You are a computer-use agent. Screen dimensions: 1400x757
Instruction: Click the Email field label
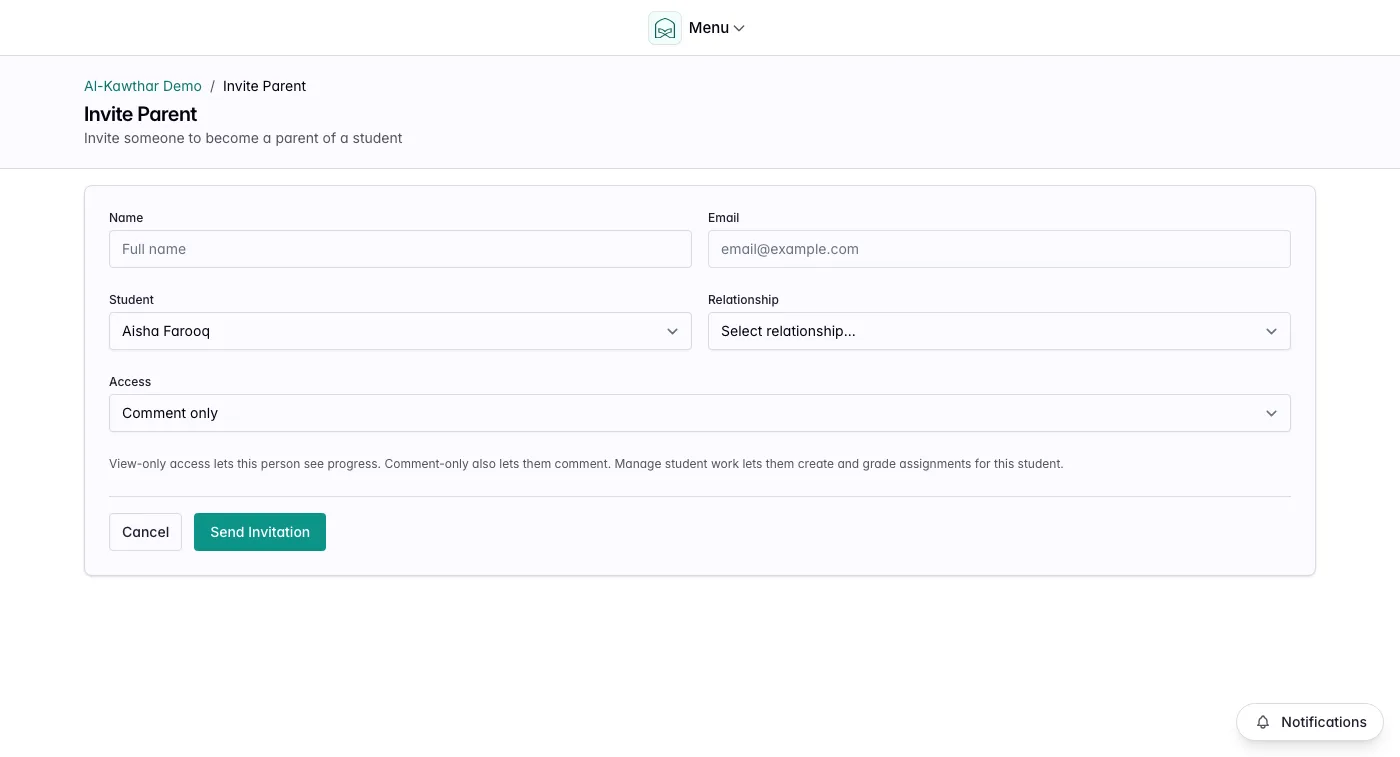pyautogui.click(x=724, y=218)
